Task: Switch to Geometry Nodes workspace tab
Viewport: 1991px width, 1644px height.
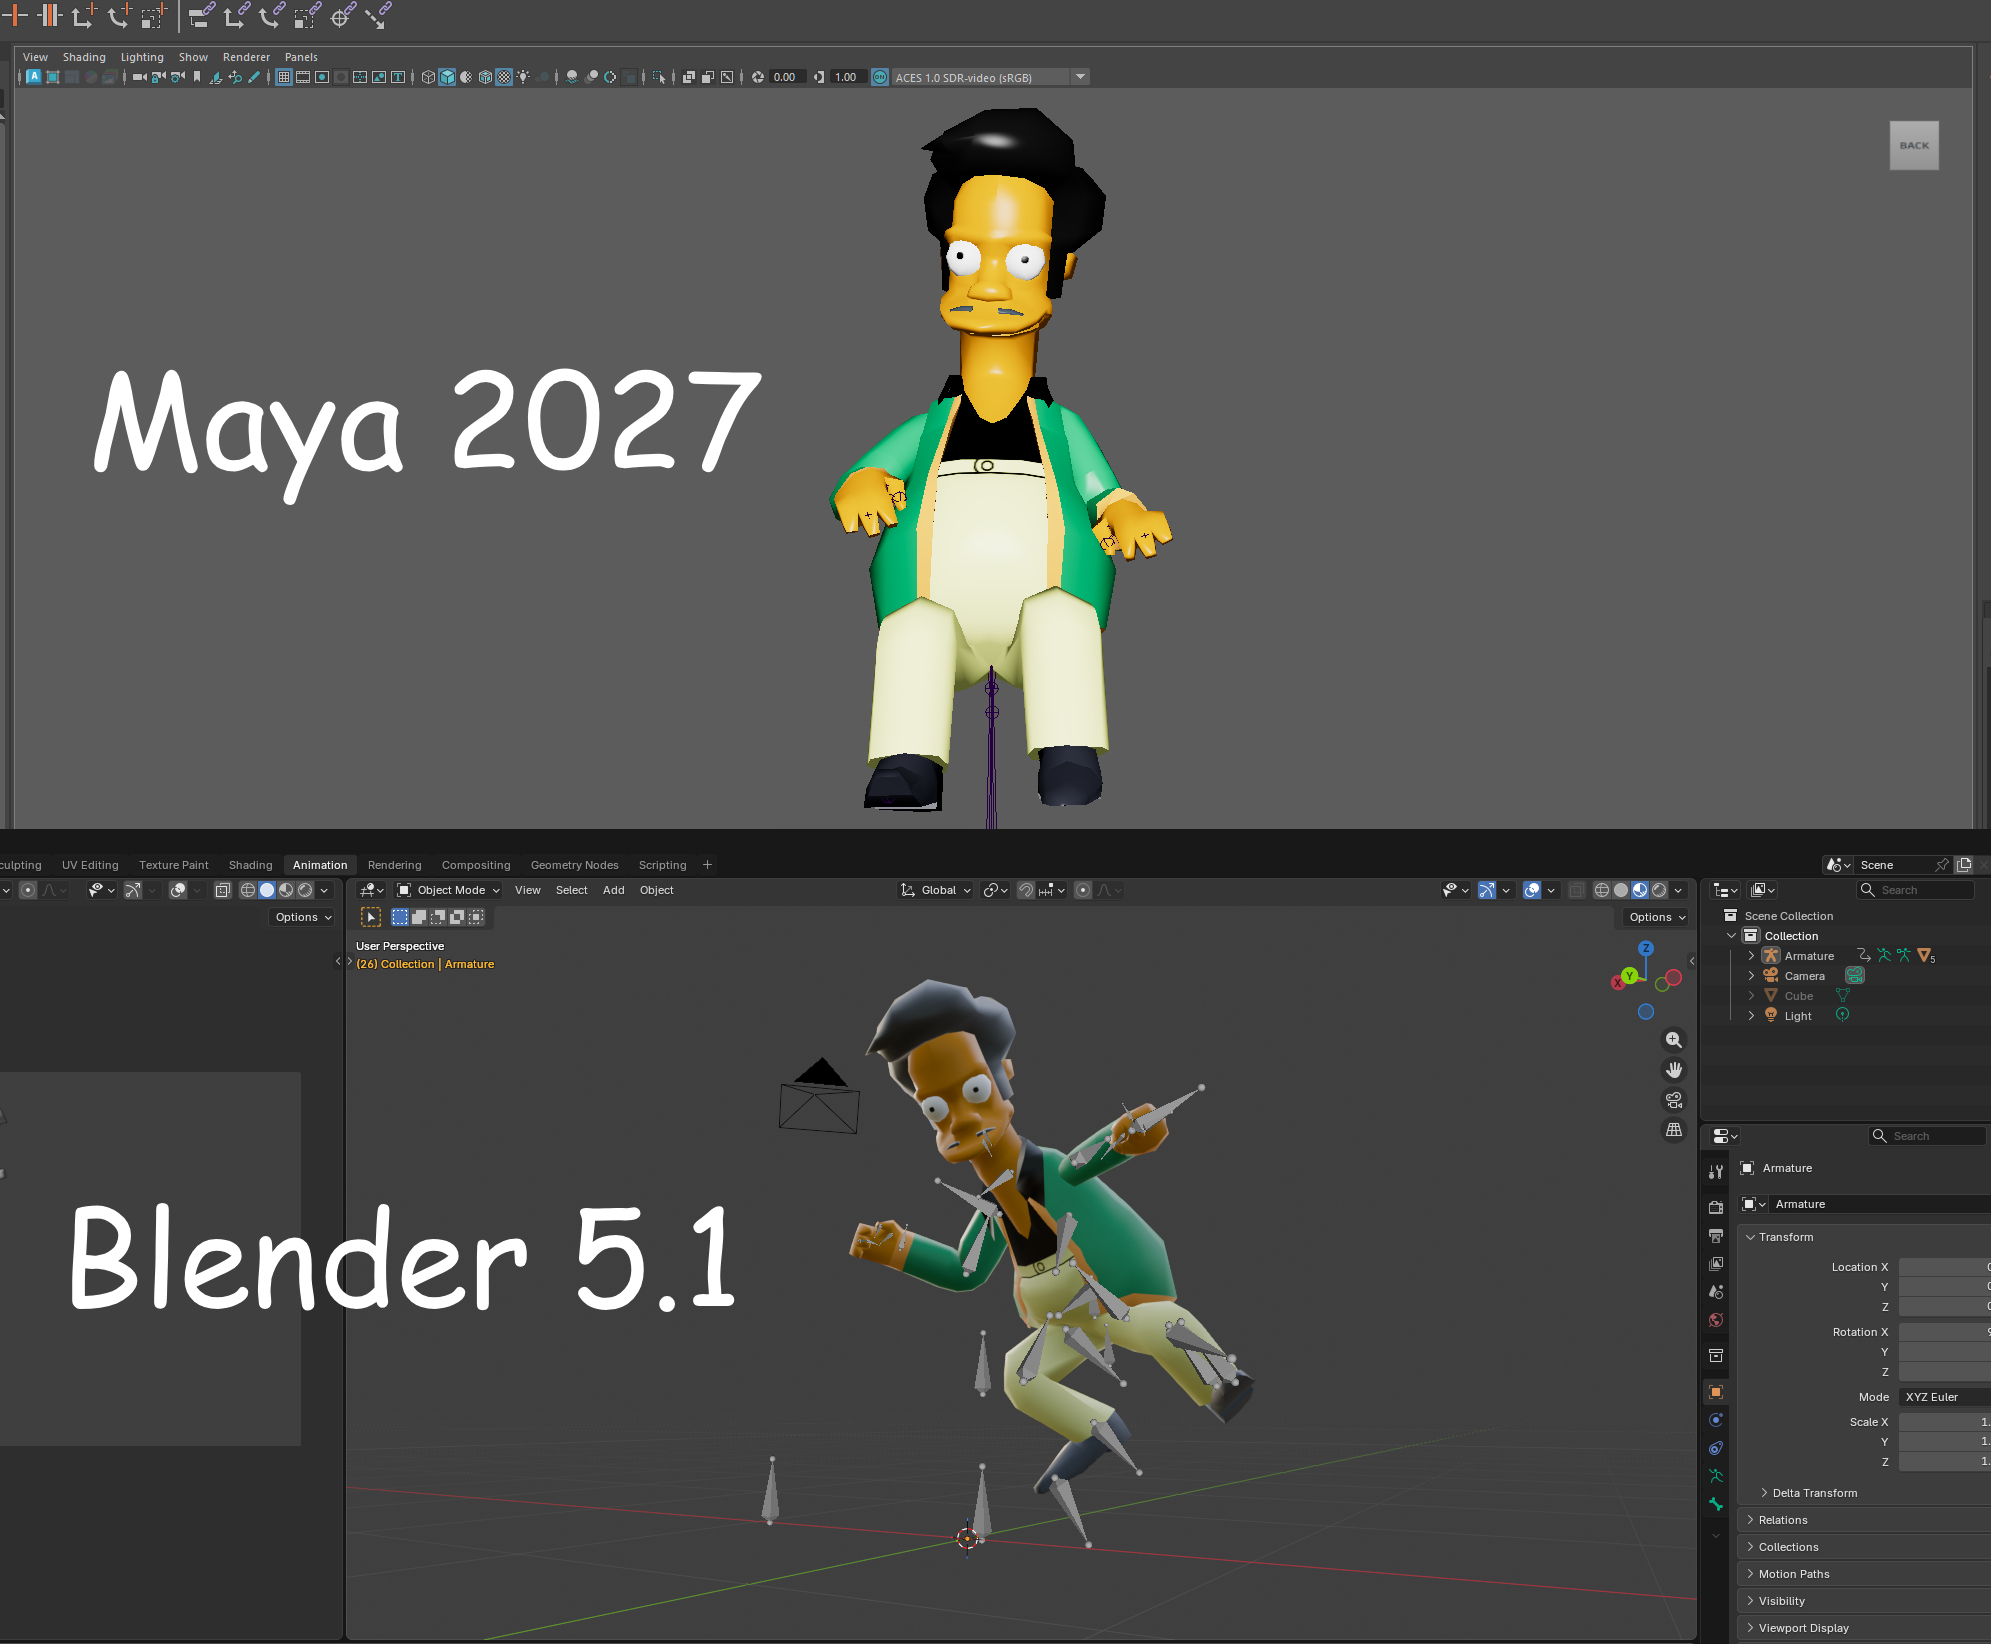Action: (574, 865)
